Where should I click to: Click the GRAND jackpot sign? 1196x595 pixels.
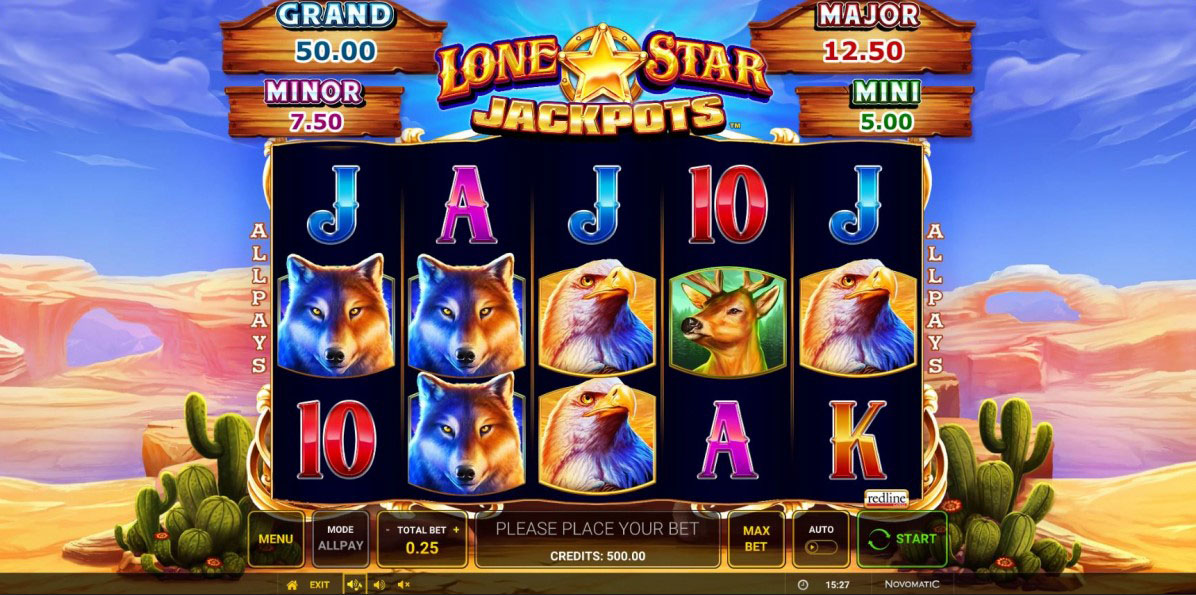[334, 37]
